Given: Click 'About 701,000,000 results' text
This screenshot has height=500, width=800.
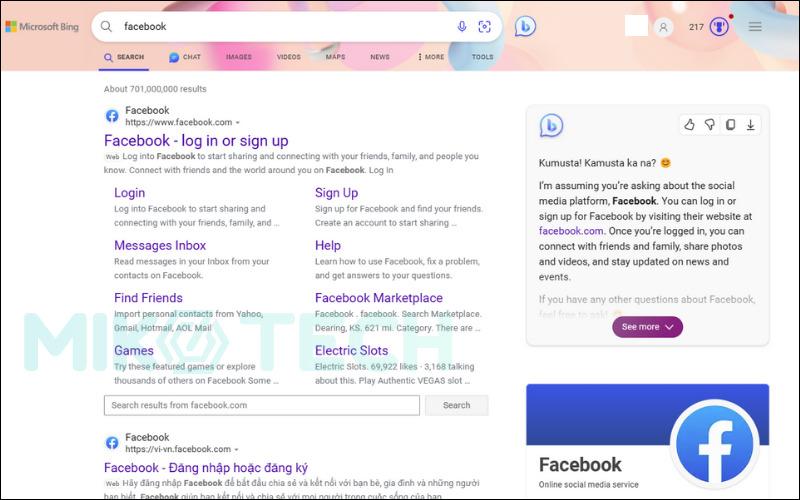Looking at the screenshot, I should tap(155, 89).
